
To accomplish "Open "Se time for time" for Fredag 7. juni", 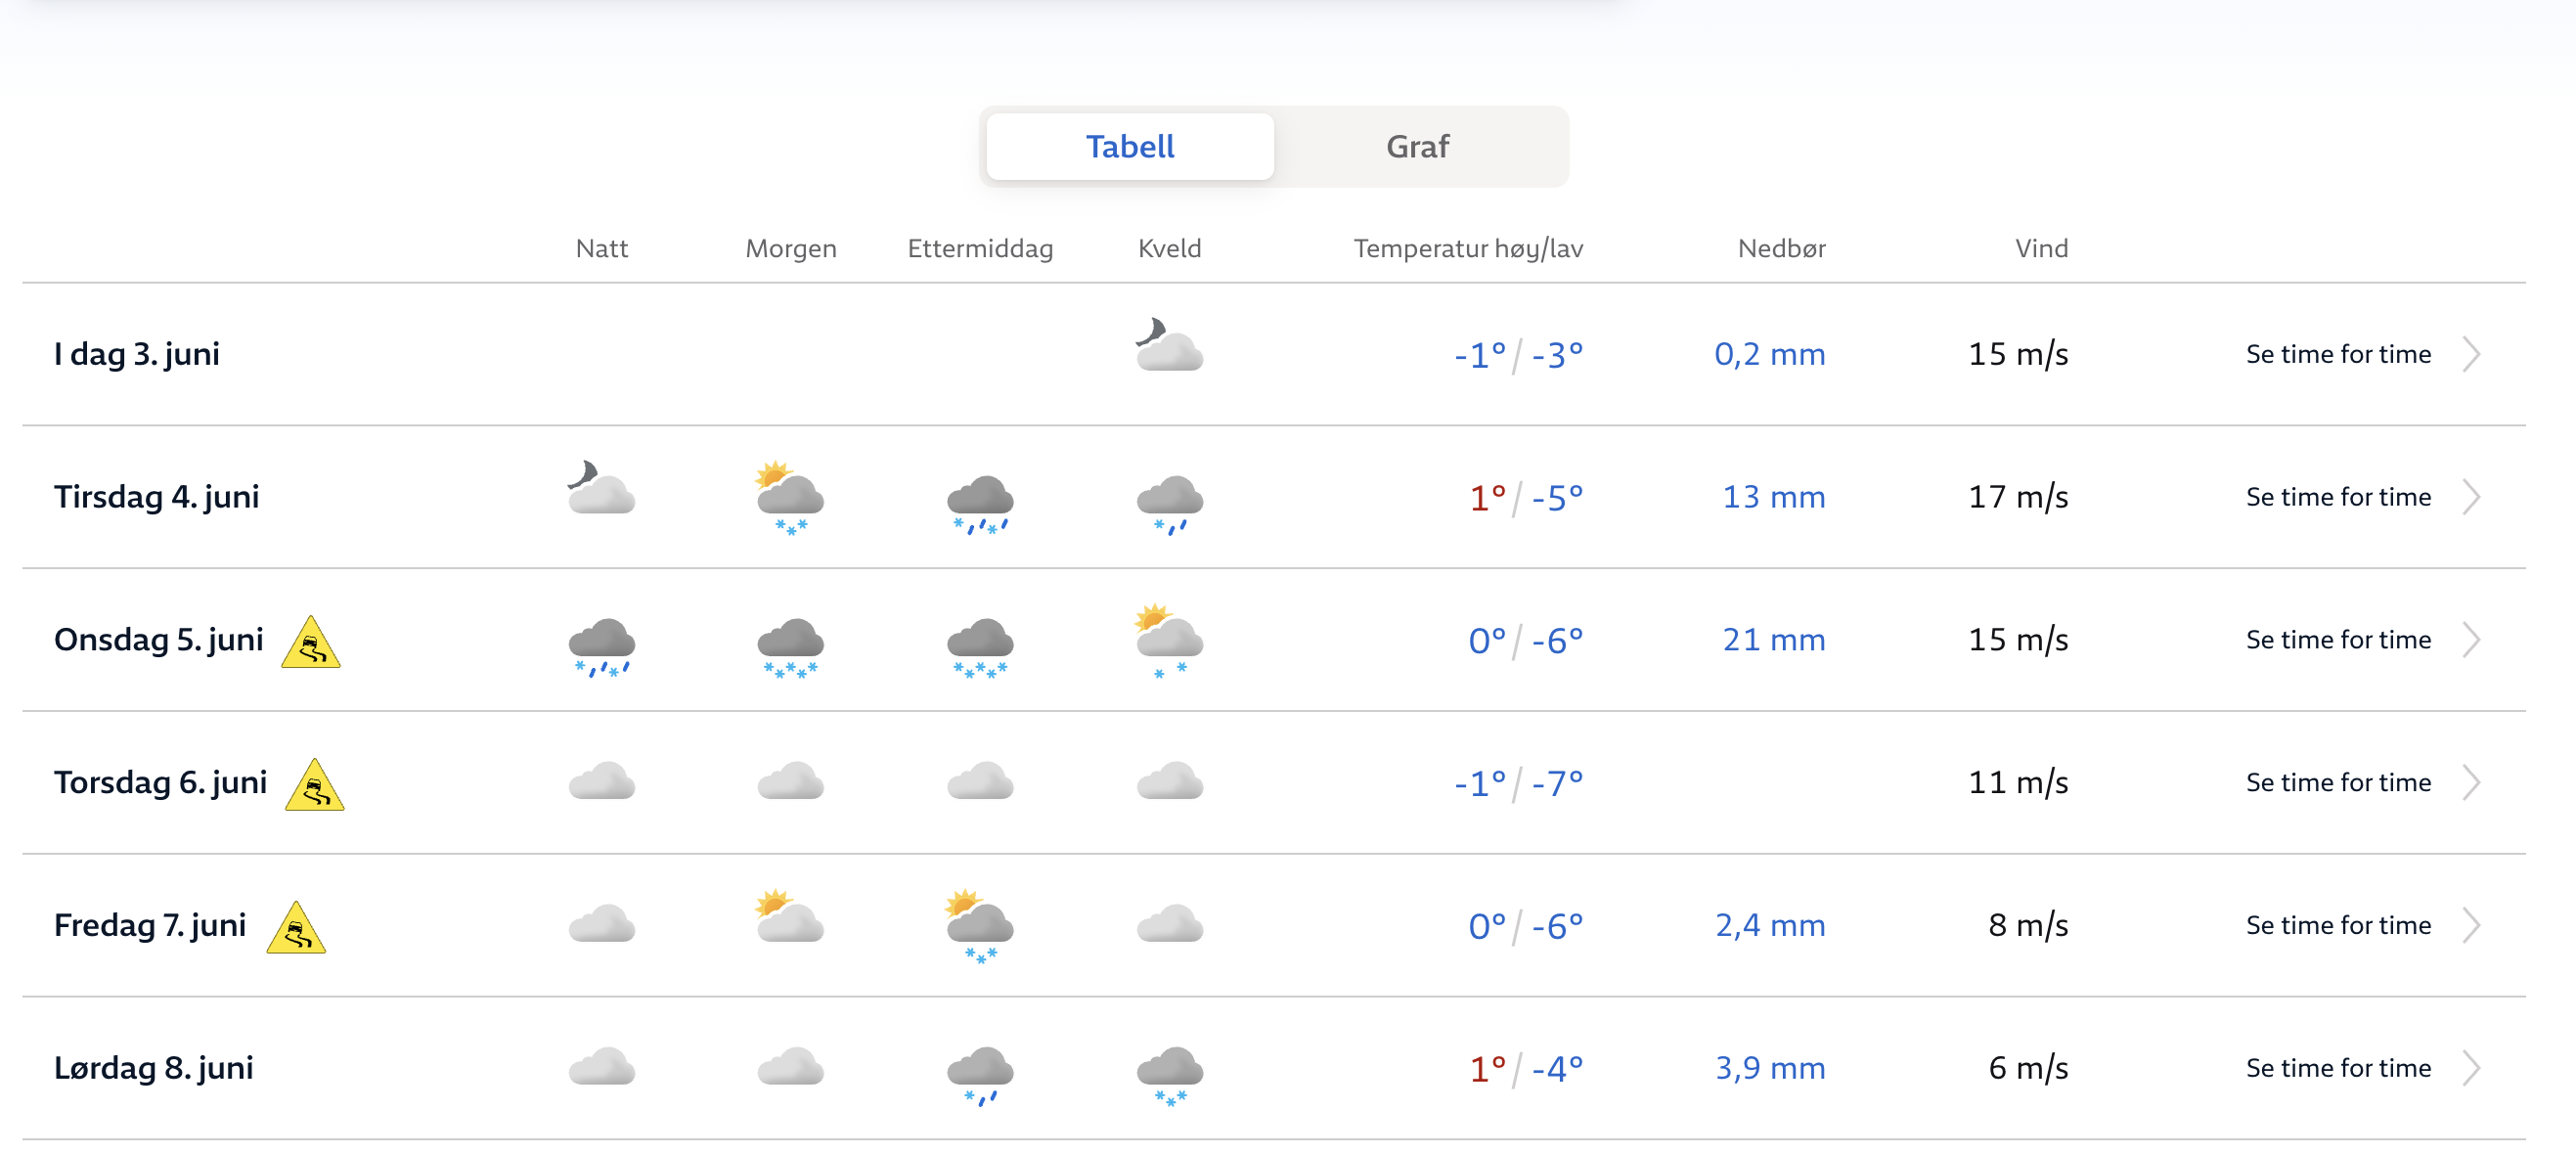I will click(2337, 926).
